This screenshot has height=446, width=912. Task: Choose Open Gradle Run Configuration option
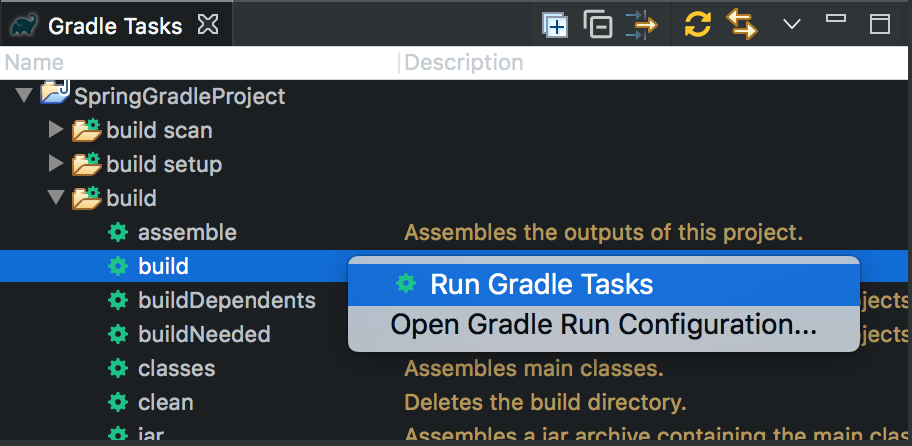point(603,325)
